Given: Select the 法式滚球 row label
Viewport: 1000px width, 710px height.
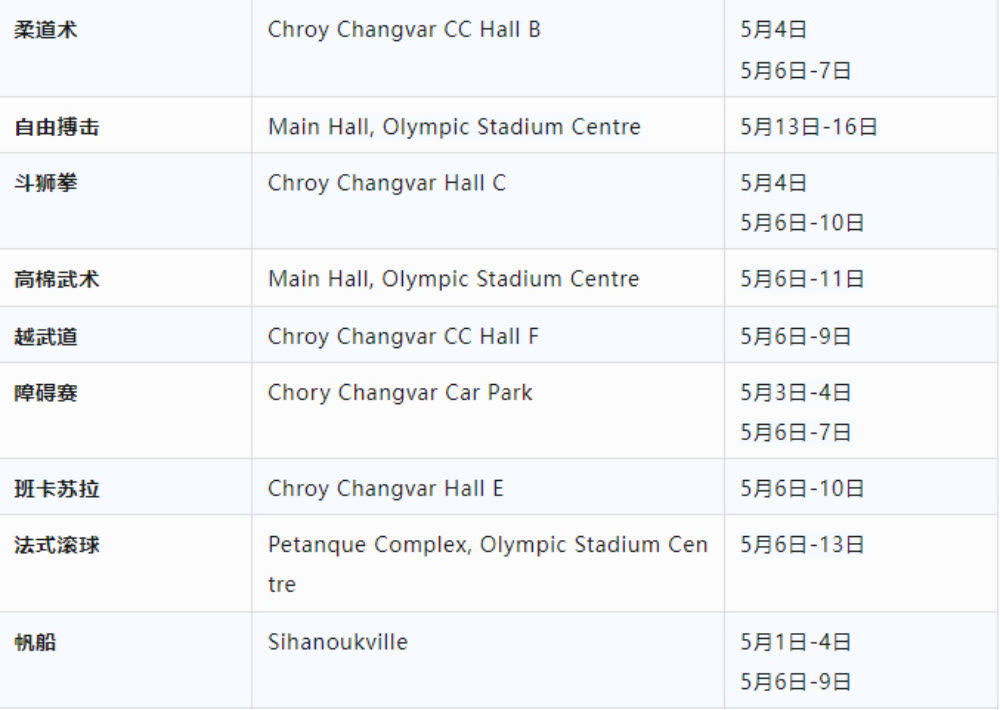Looking at the screenshot, I should point(56,545).
